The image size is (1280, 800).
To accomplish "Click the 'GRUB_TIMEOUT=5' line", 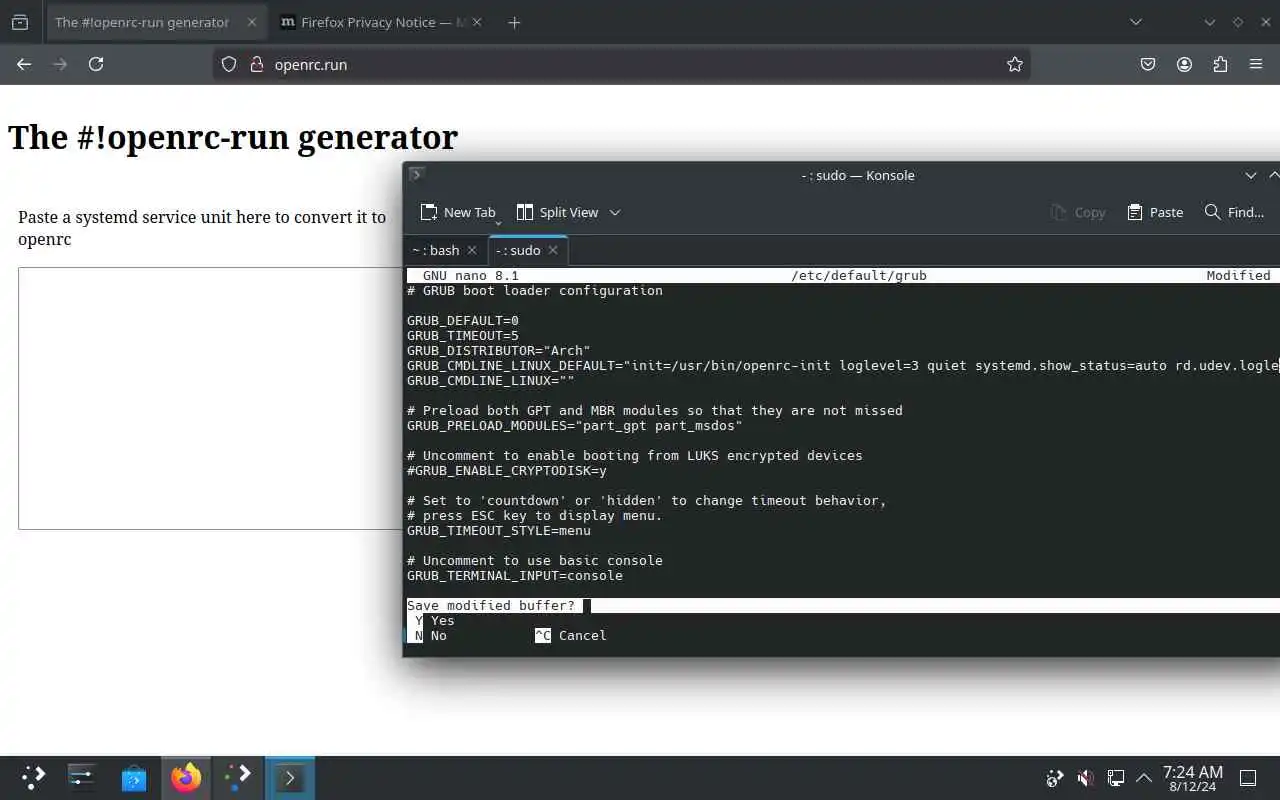I will 463,335.
